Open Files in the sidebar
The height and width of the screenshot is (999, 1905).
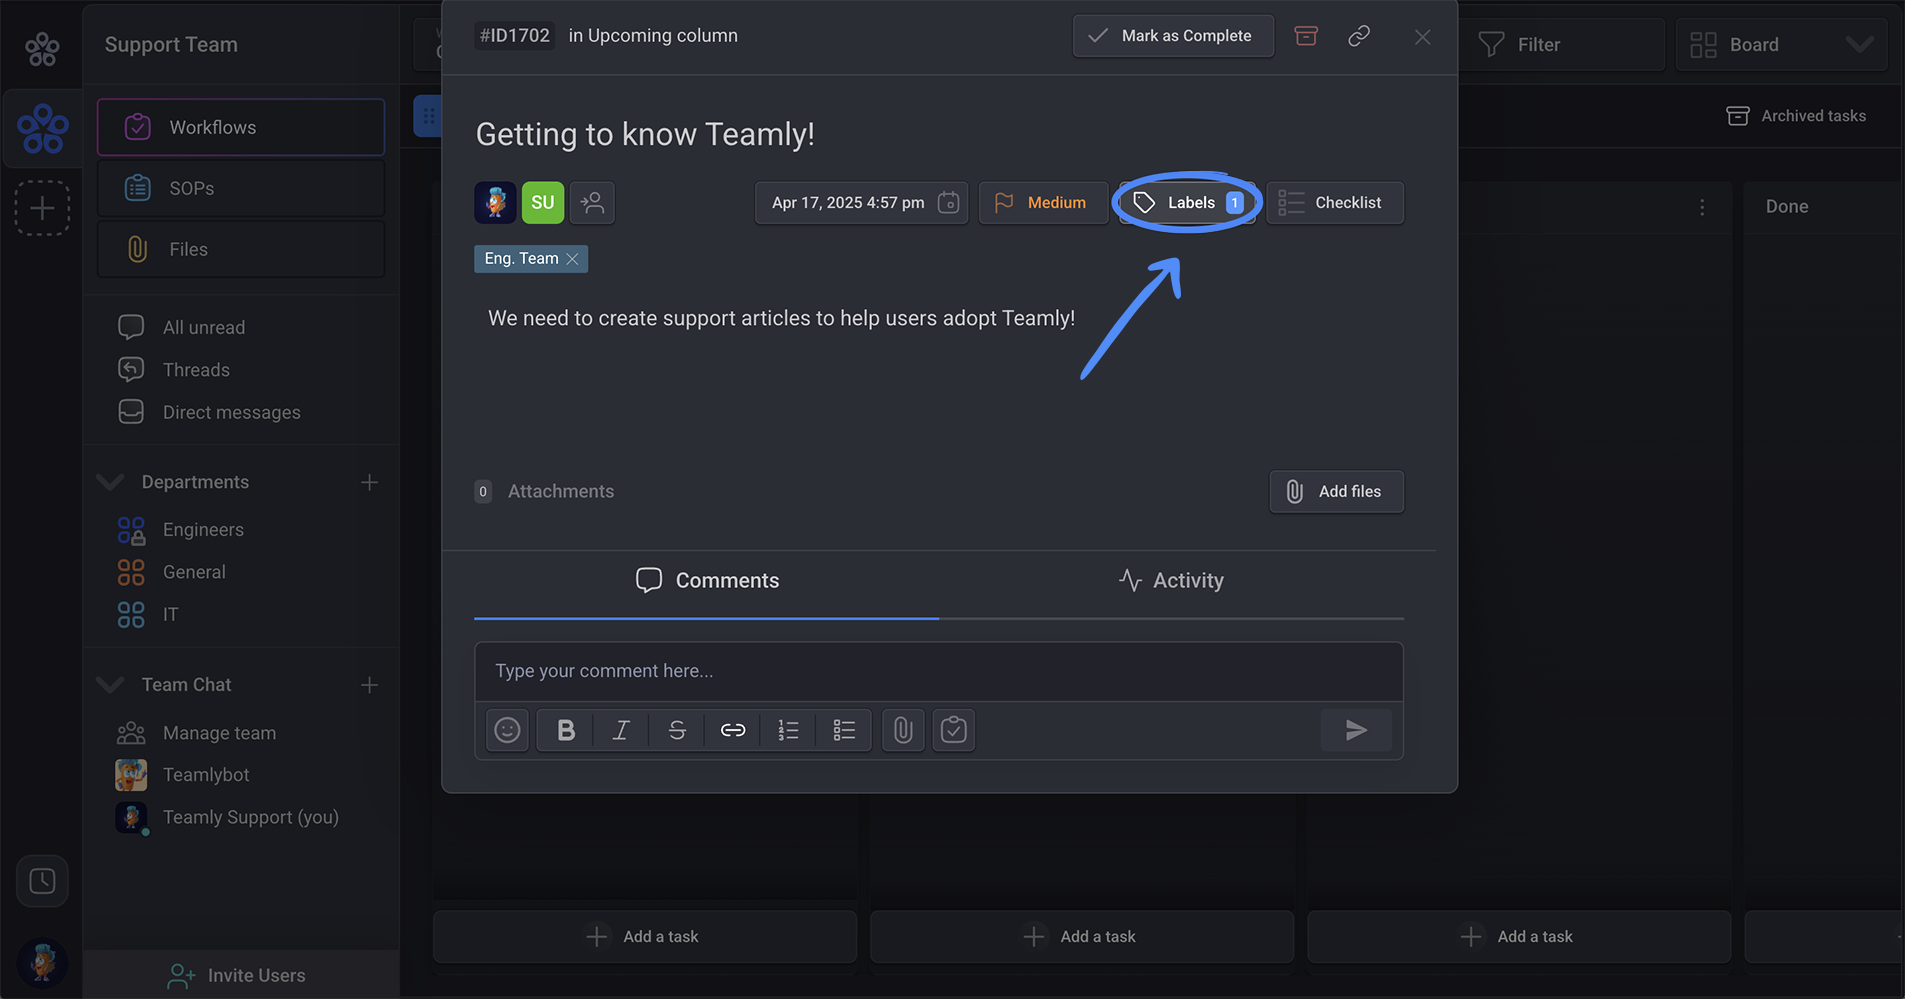click(x=241, y=249)
